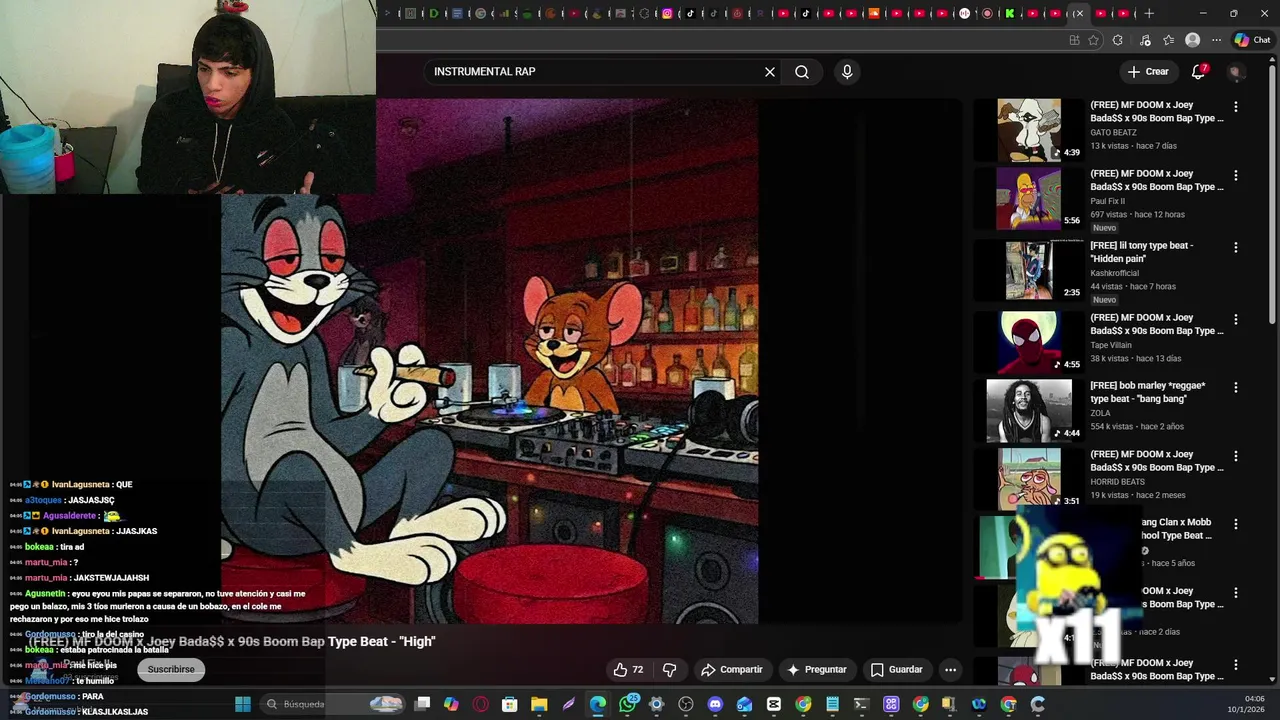Like the video with 72 likes

629,670
